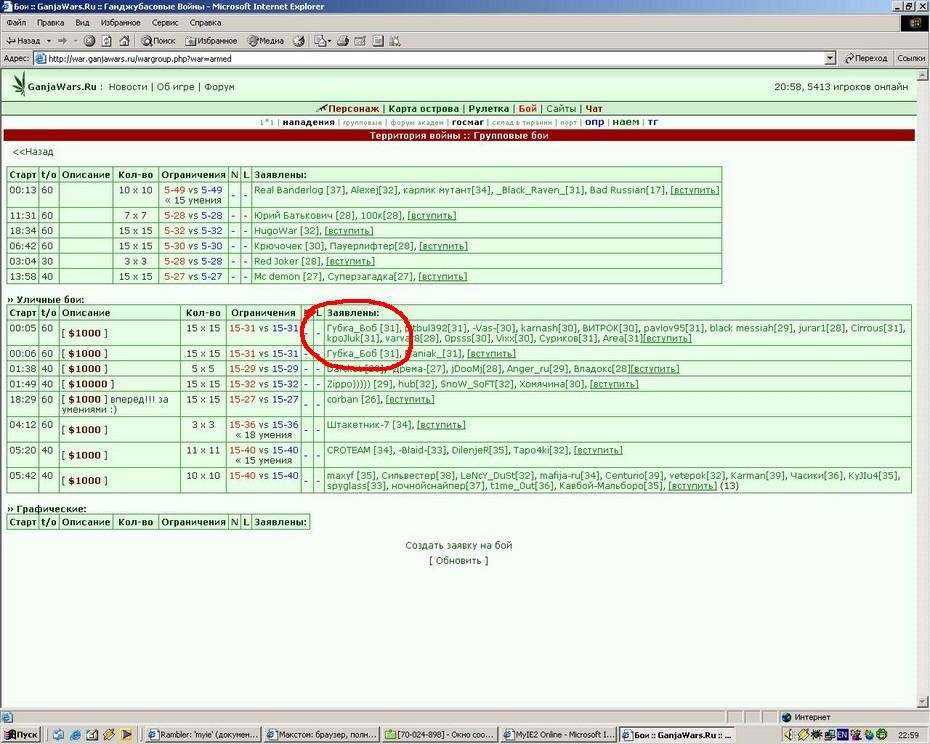Expand the address bar dropdown arrow
The height and width of the screenshot is (744, 930).
coord(830,58)
